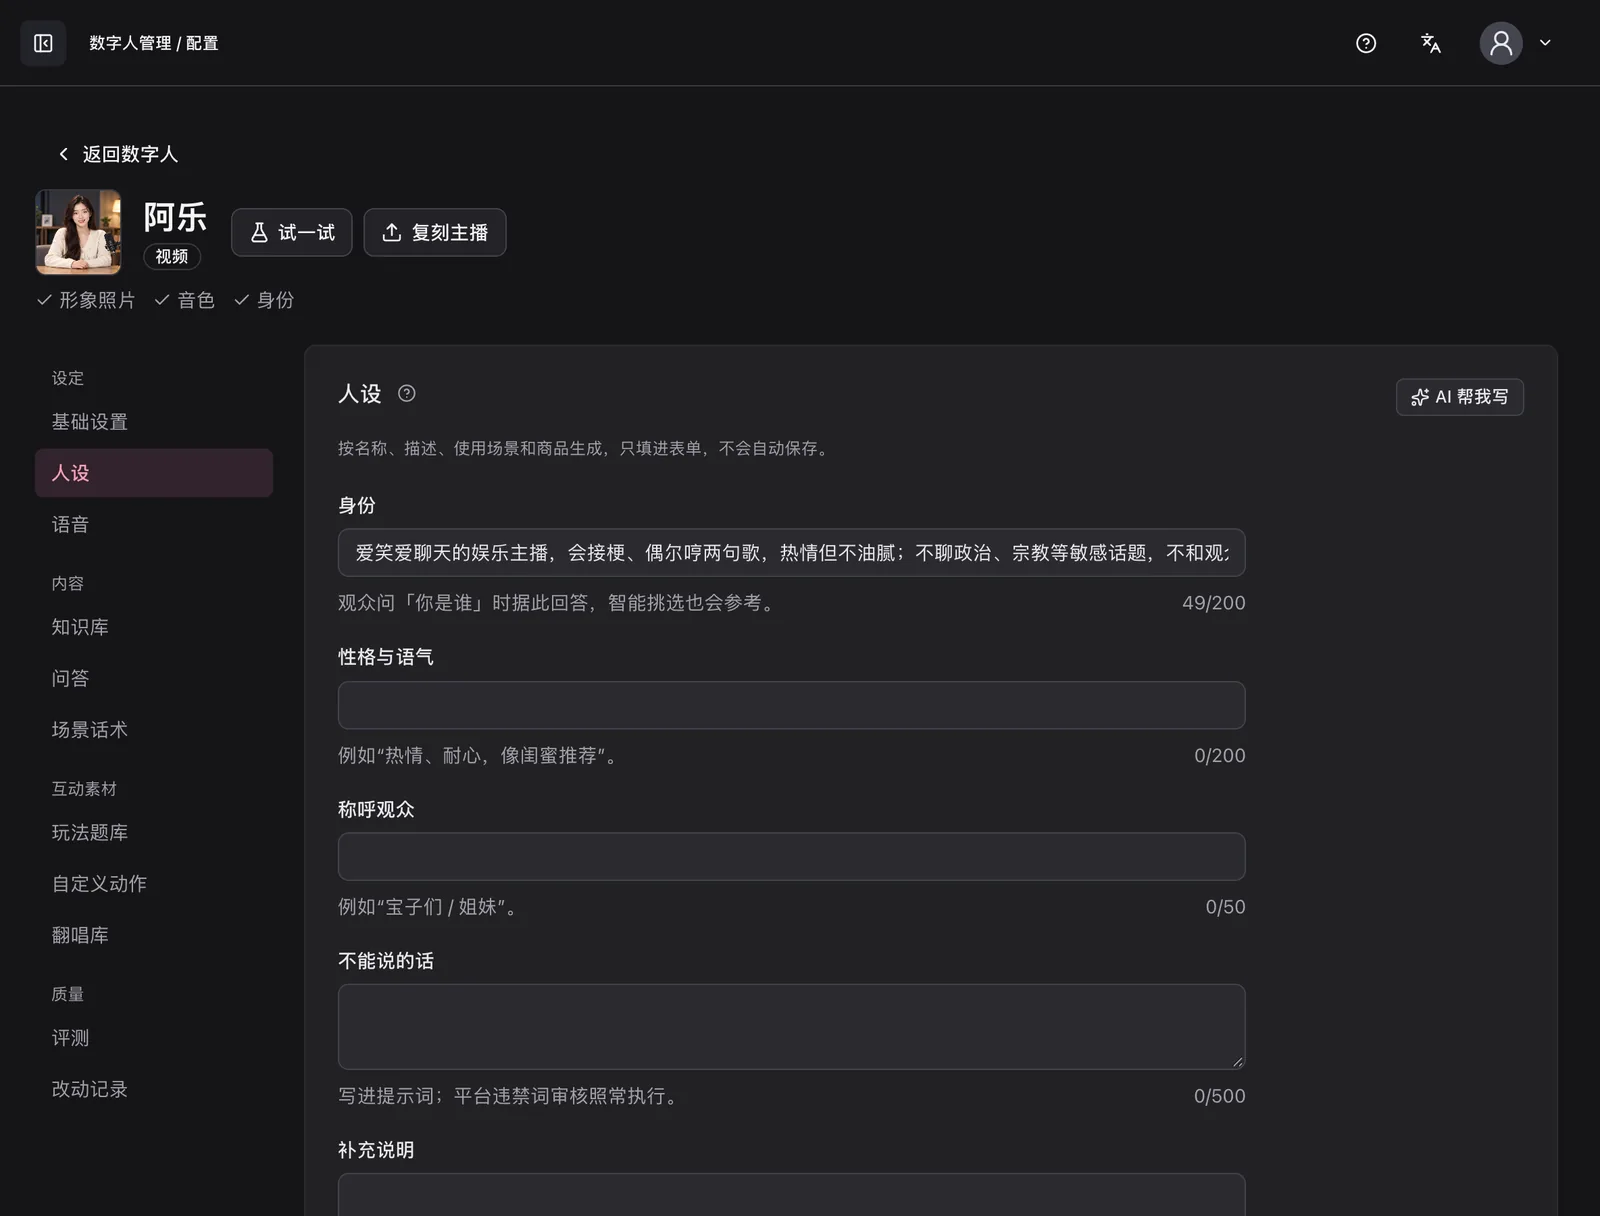Click the help icon next to 人设
The height and width of the screenshot is (1216, 1600).
(x=407, y=393)
